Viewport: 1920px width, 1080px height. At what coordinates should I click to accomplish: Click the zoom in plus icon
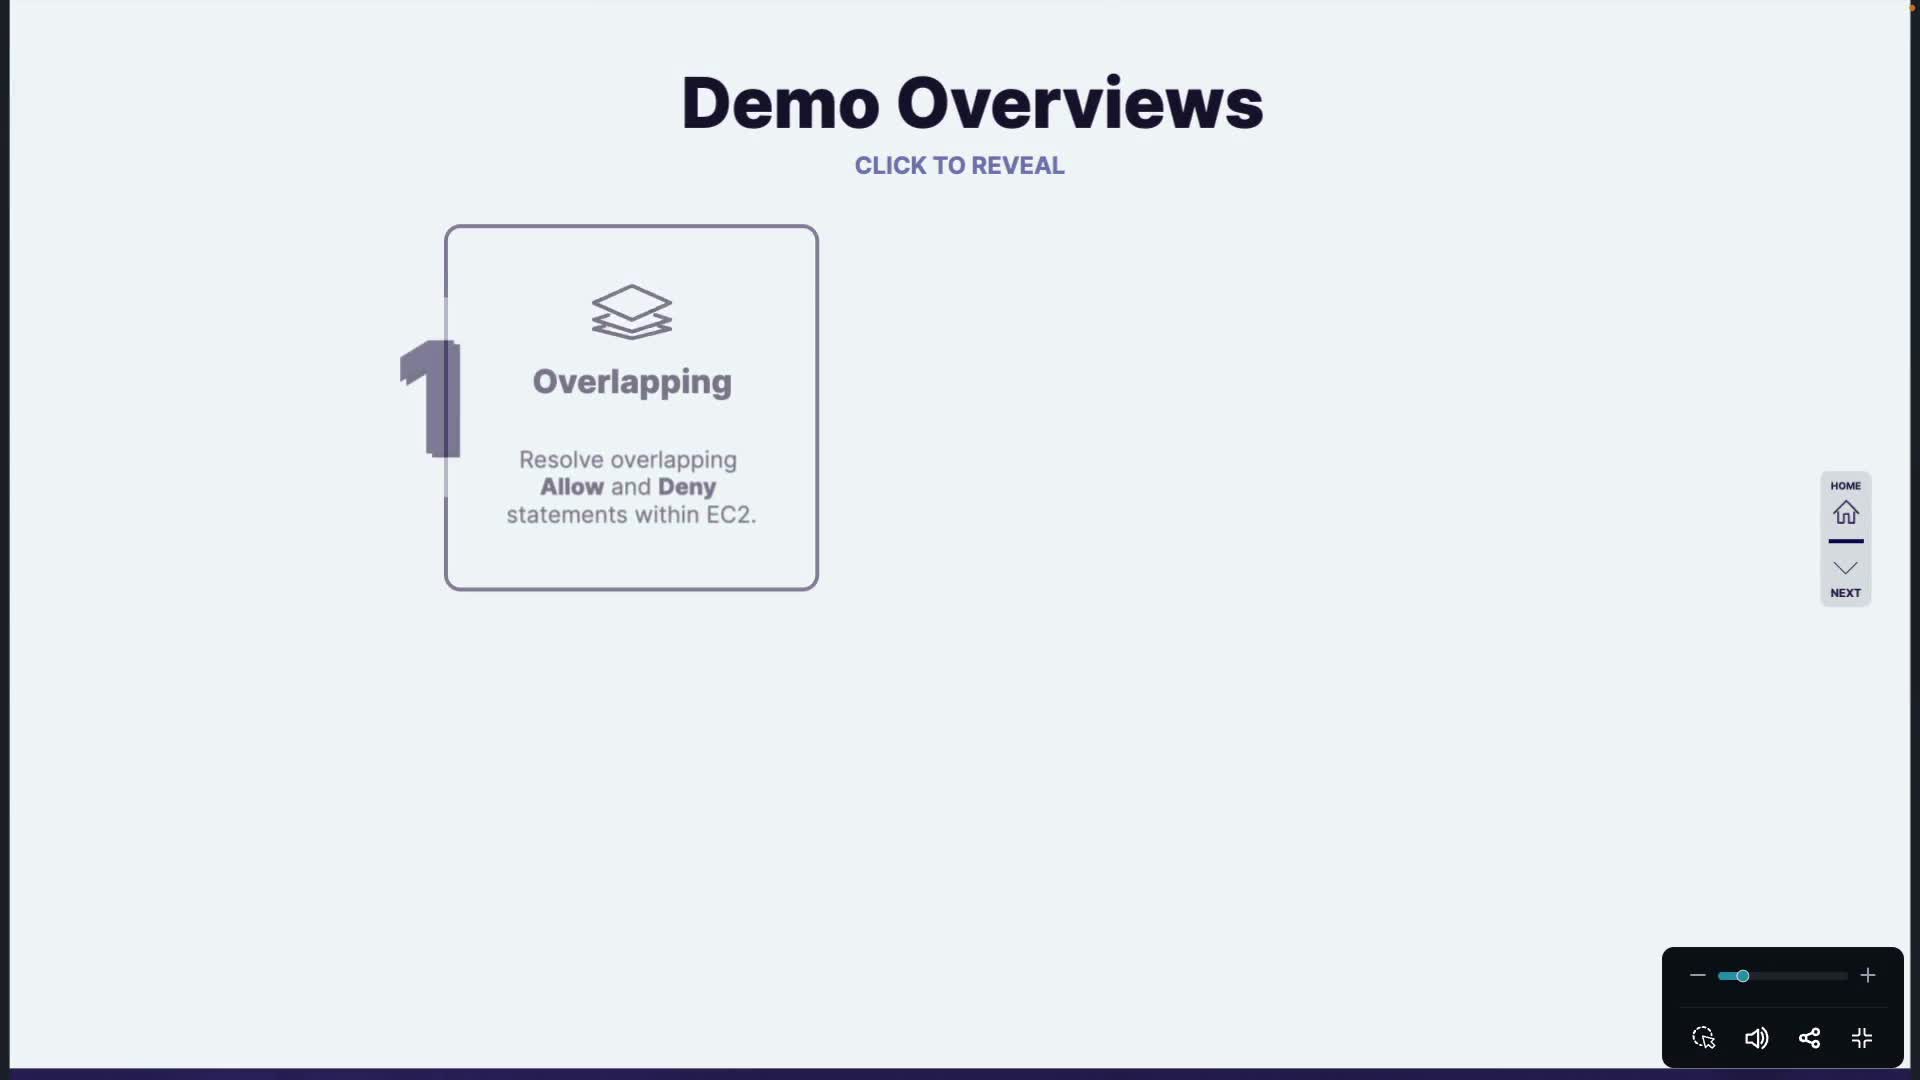point(1867,975)
